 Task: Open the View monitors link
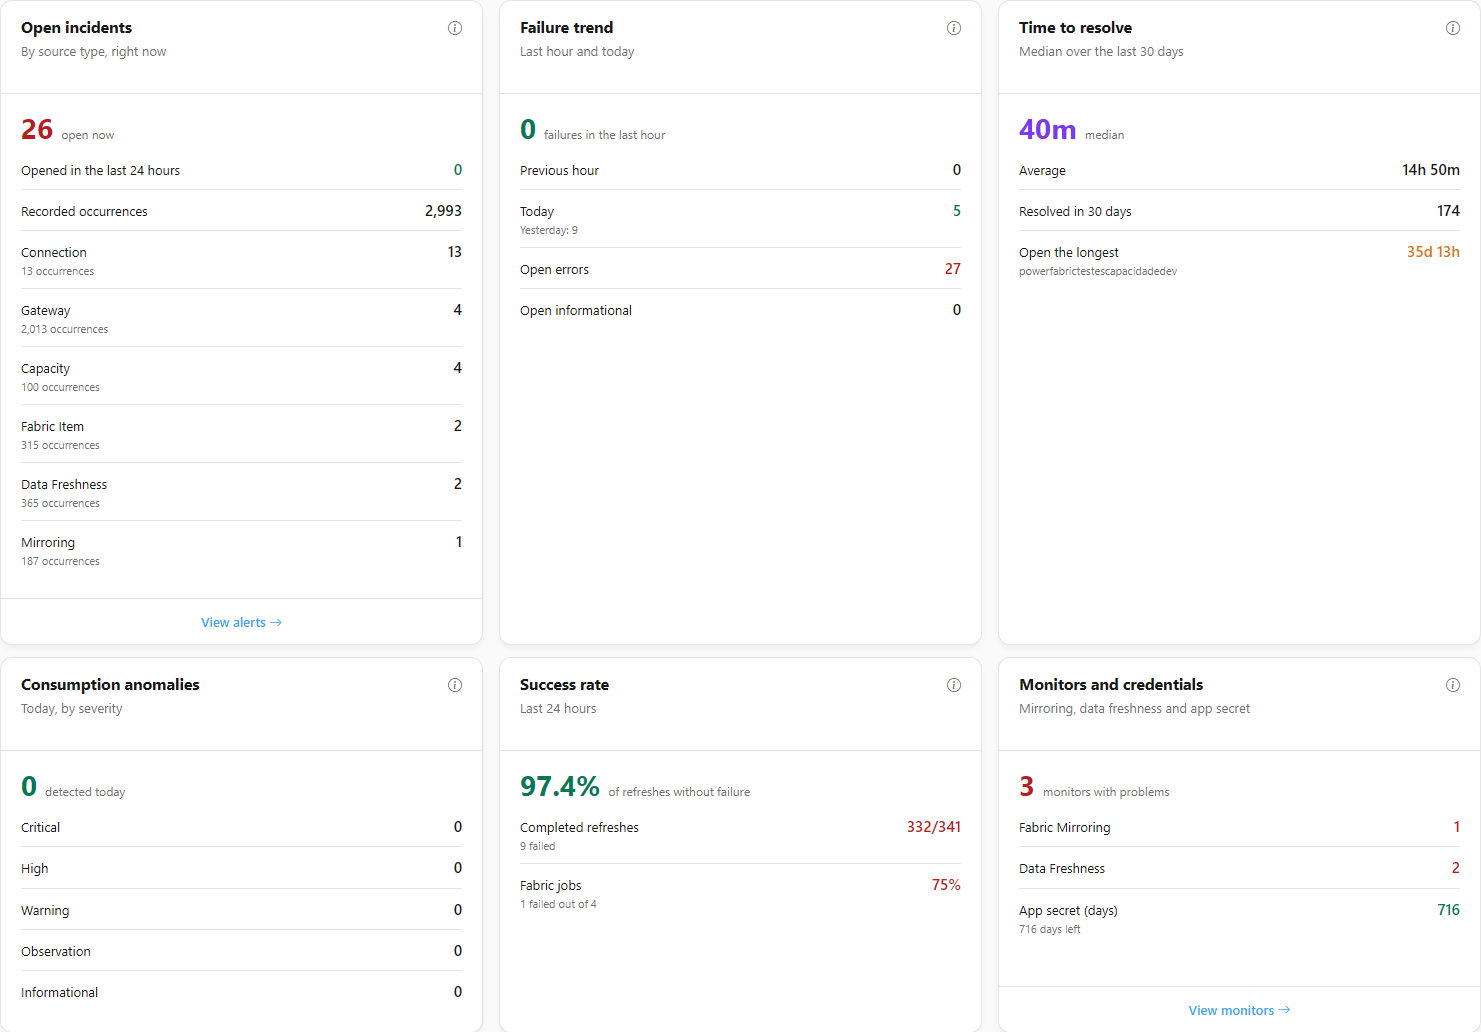pyautogui.click(x=1239, y=1010)
